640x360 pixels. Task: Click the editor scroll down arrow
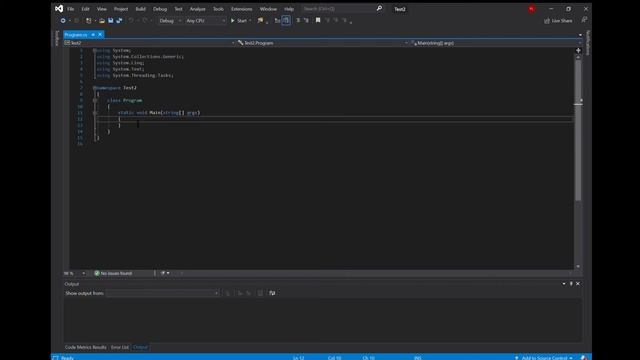(578, 267)
